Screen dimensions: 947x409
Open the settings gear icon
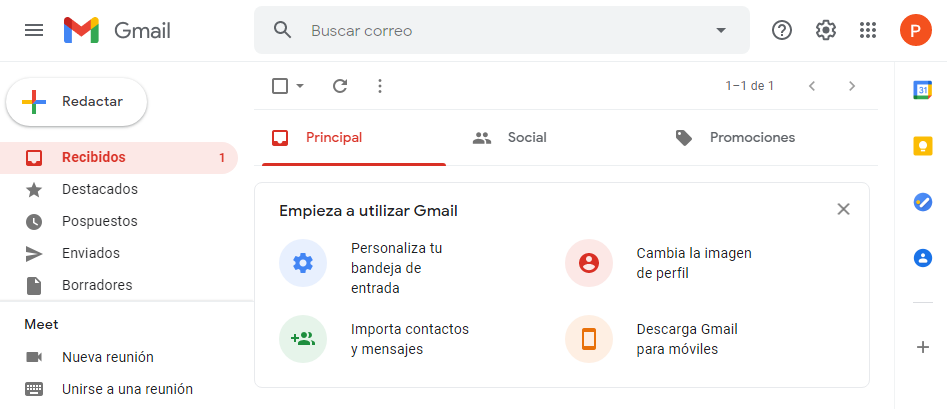tap(826, 30)
